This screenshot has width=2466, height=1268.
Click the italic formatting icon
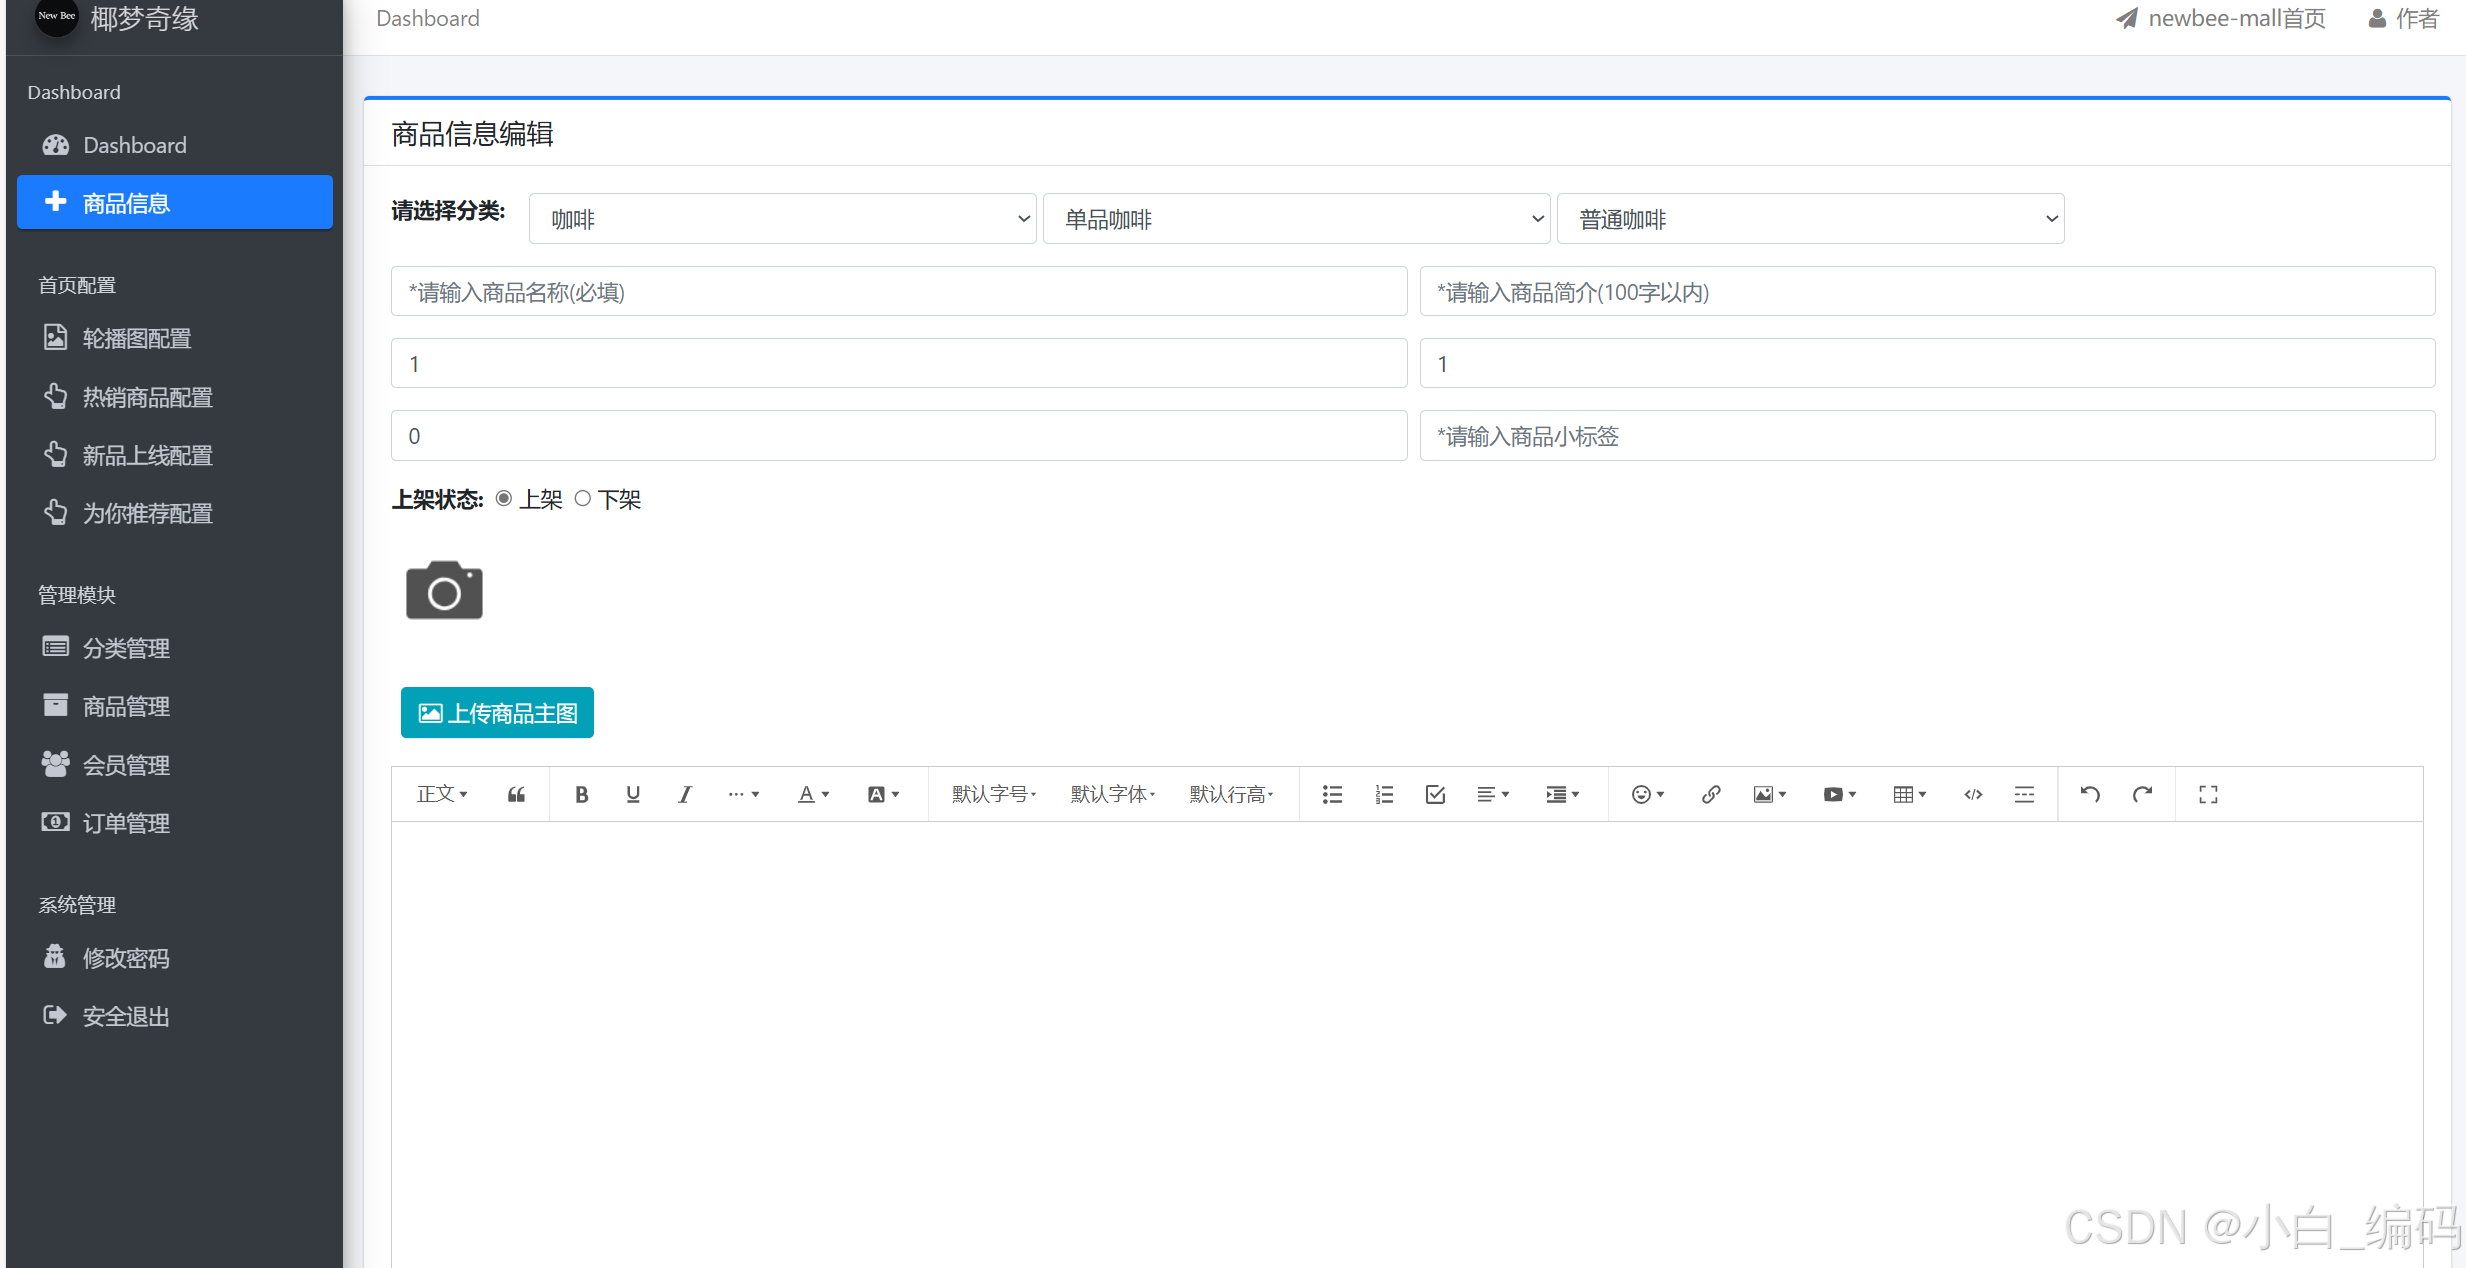[x=685, y=794]
